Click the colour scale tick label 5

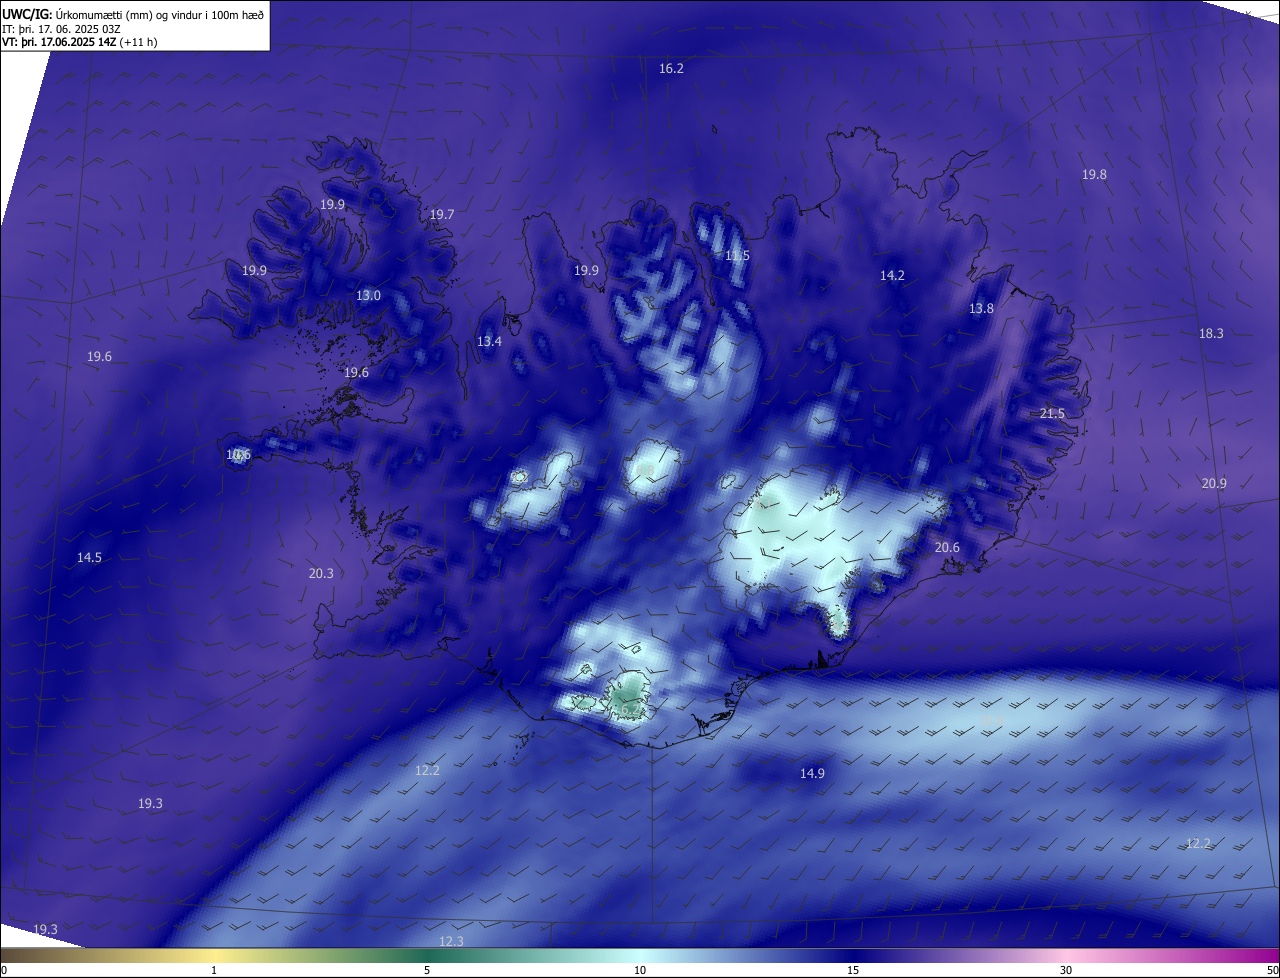[427, 970]
